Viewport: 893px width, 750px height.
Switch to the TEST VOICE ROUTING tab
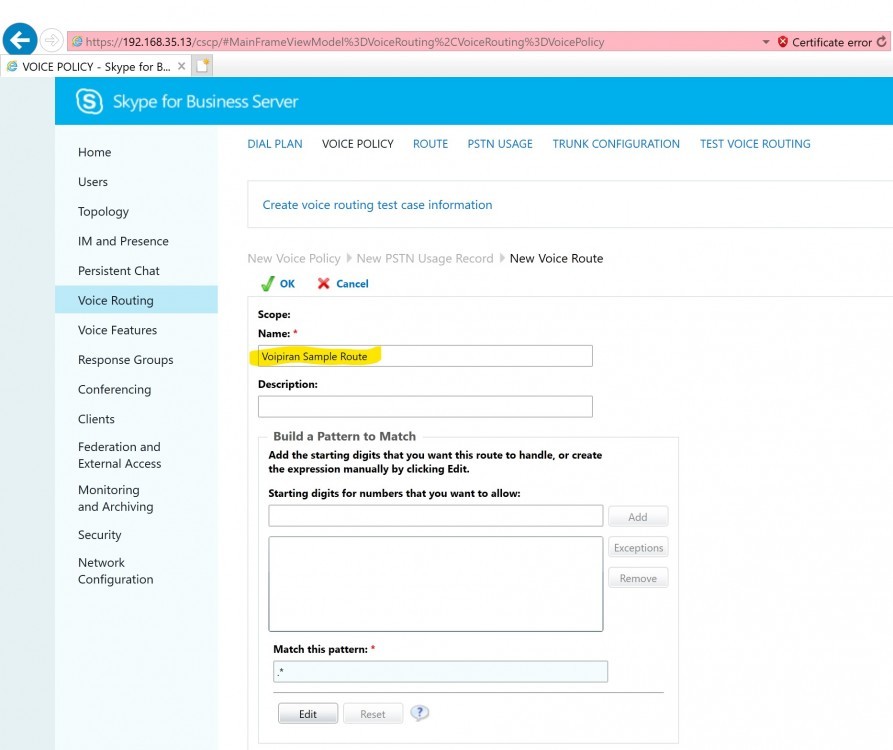755,144
